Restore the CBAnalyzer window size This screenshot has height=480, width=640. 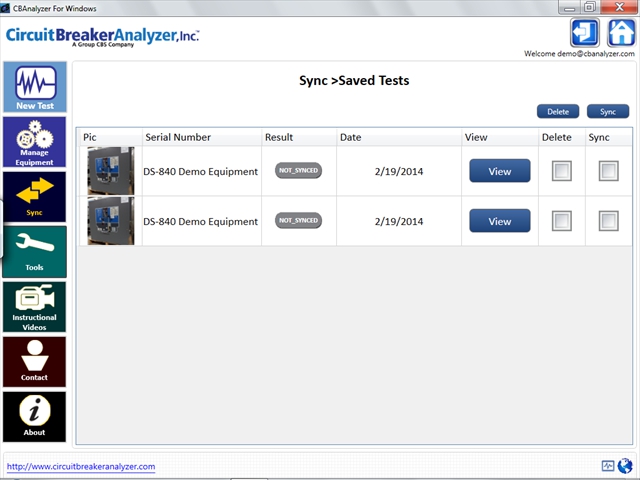tap(590, 7)
